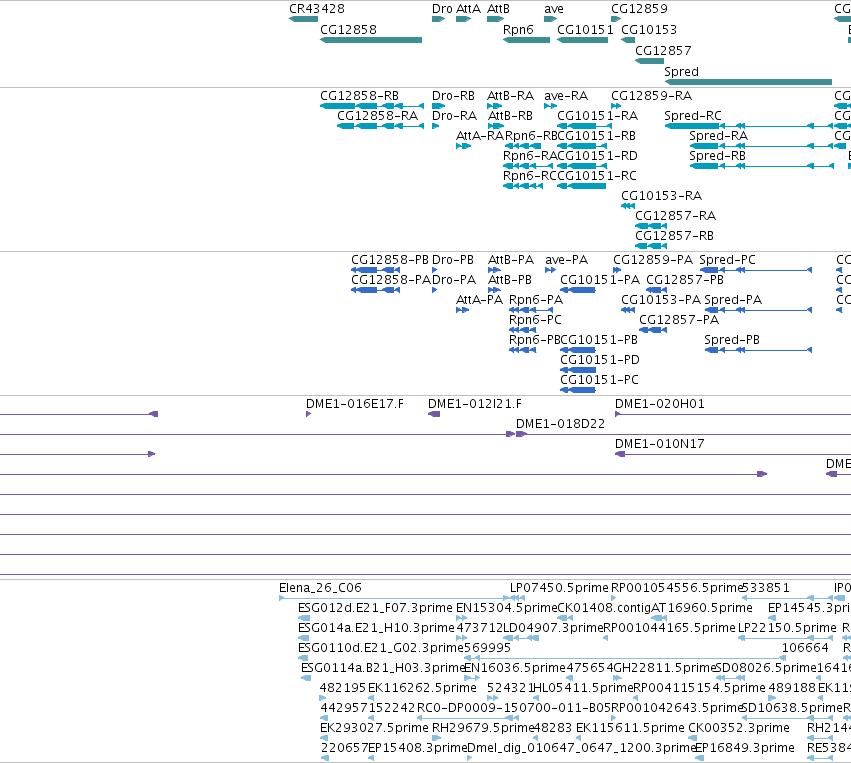Select the Rpn6 gene feature
This screenshot has width=851, height=763.
click(526, 40)
